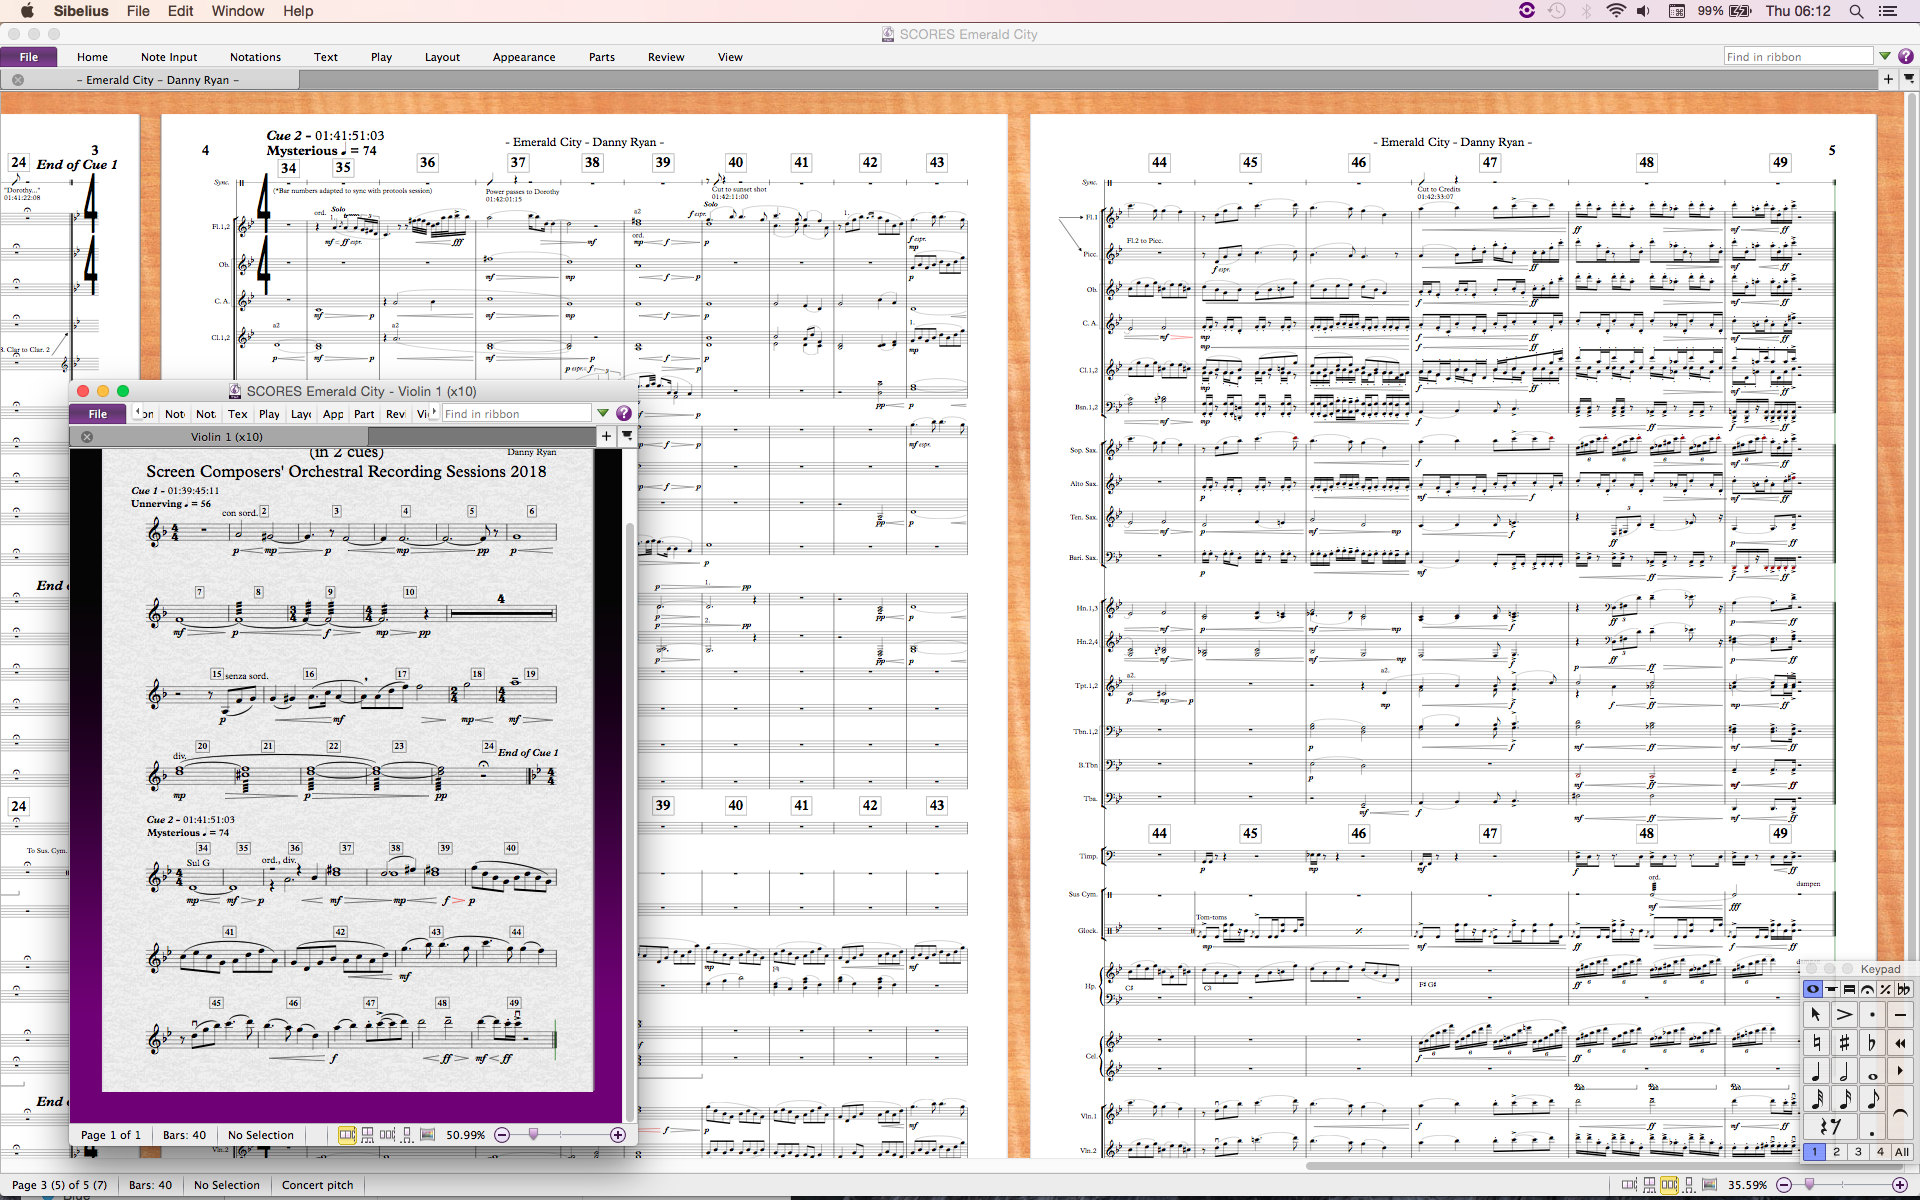1920x1200 pixels.
Task: Choose the whole note on Keypad
Action: (1872, 1070)
